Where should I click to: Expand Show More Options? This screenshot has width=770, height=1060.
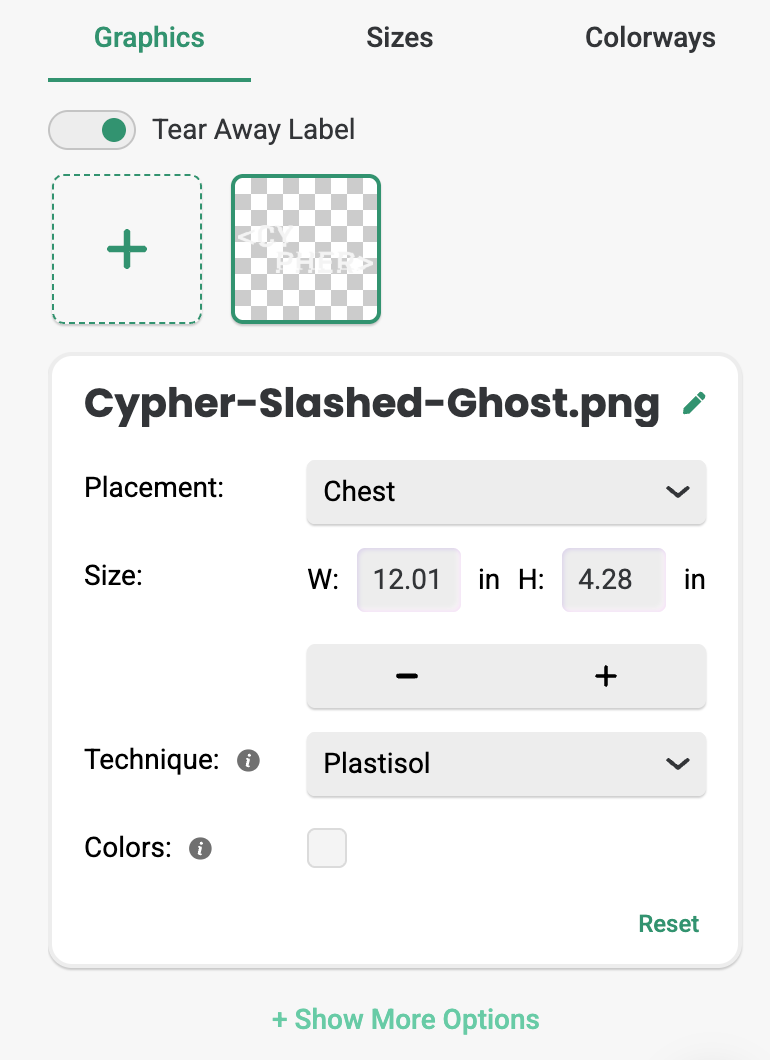coord(405,1020)
